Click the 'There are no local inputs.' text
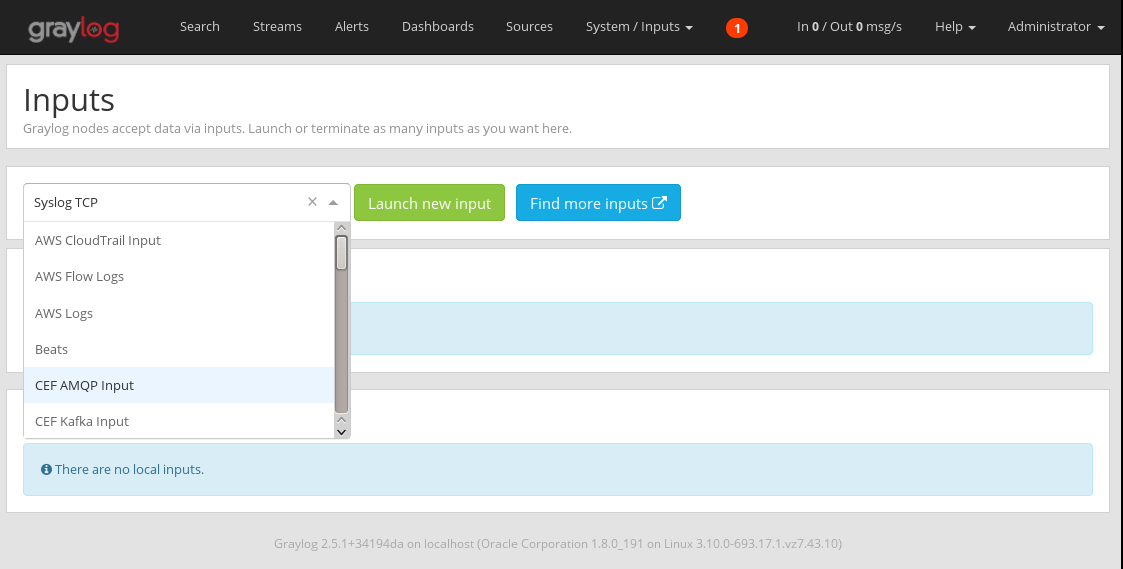1123x569 pixels. pos(130,469)
